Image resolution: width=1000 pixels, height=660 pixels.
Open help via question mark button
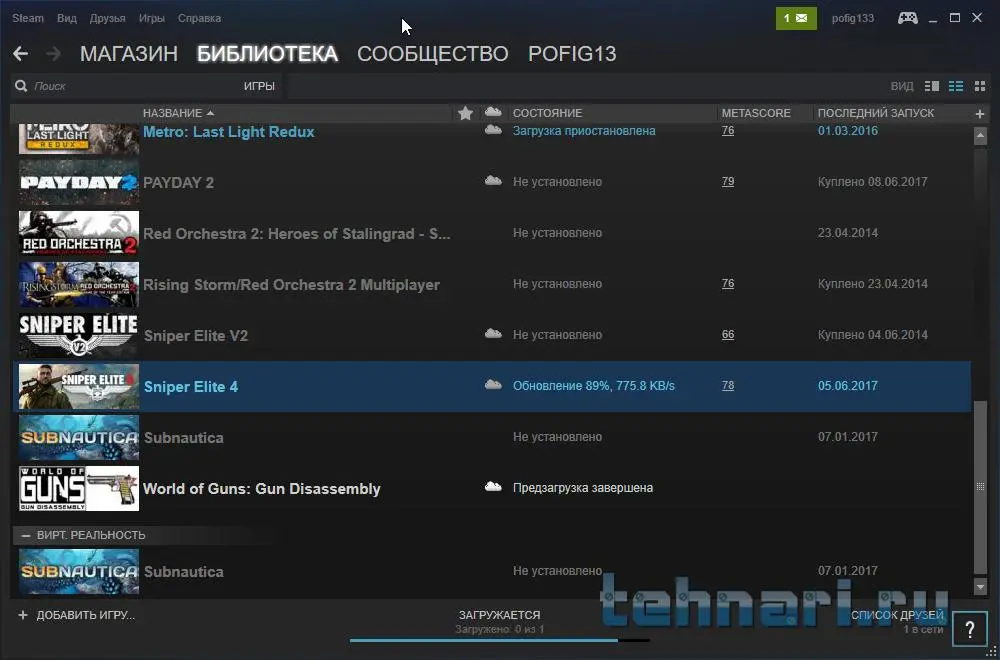(969, 631)
